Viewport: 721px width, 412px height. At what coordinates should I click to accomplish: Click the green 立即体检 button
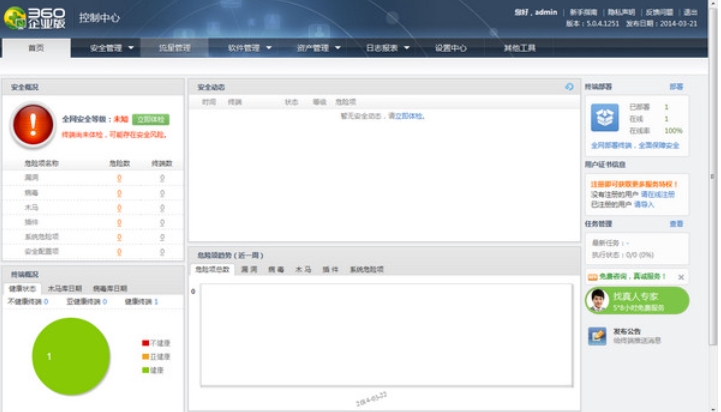tap(151, 120)
